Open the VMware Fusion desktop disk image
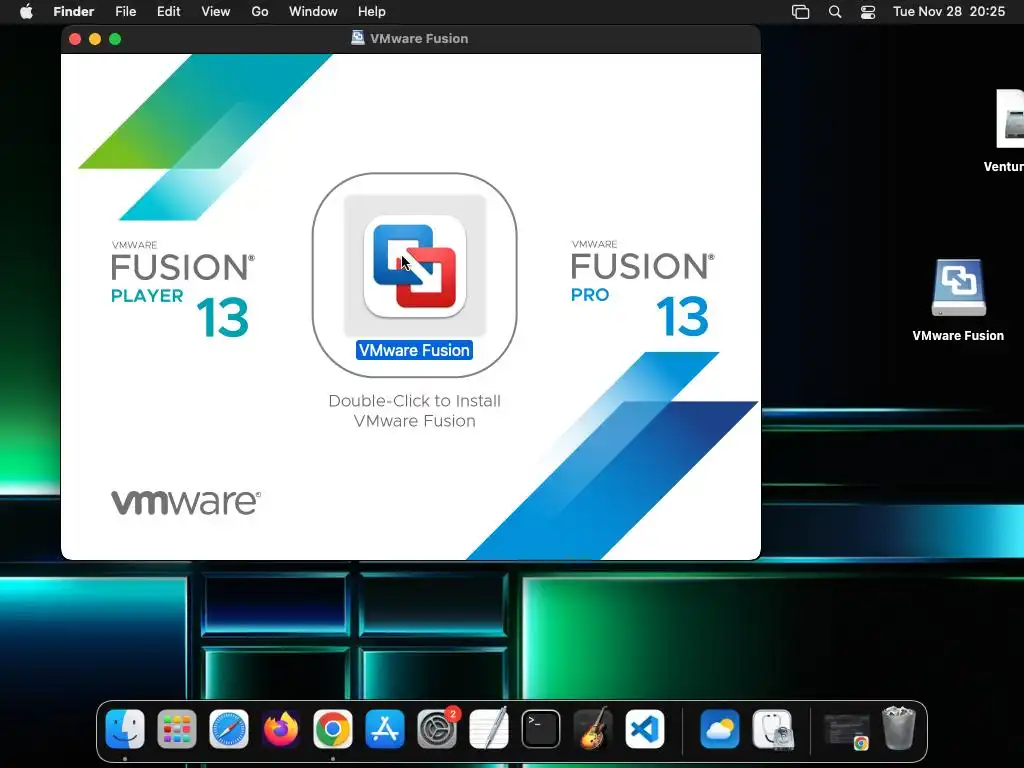Image resolution: width=1024 pixels, height=768 pixels. [x=958, y=288]
